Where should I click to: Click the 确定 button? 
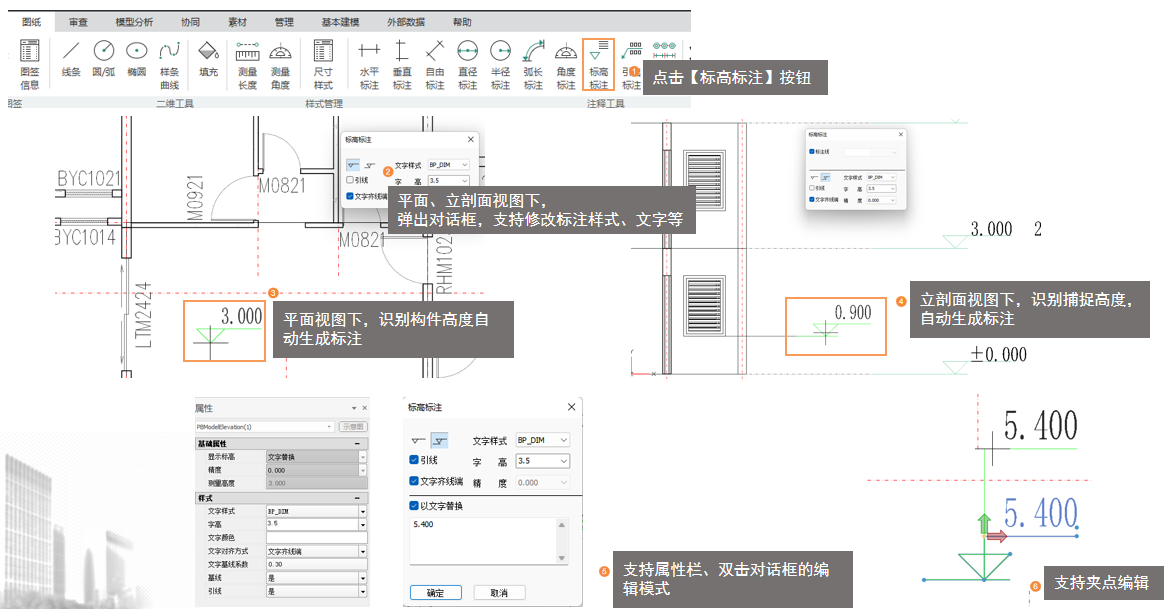[x=435, y=593]
